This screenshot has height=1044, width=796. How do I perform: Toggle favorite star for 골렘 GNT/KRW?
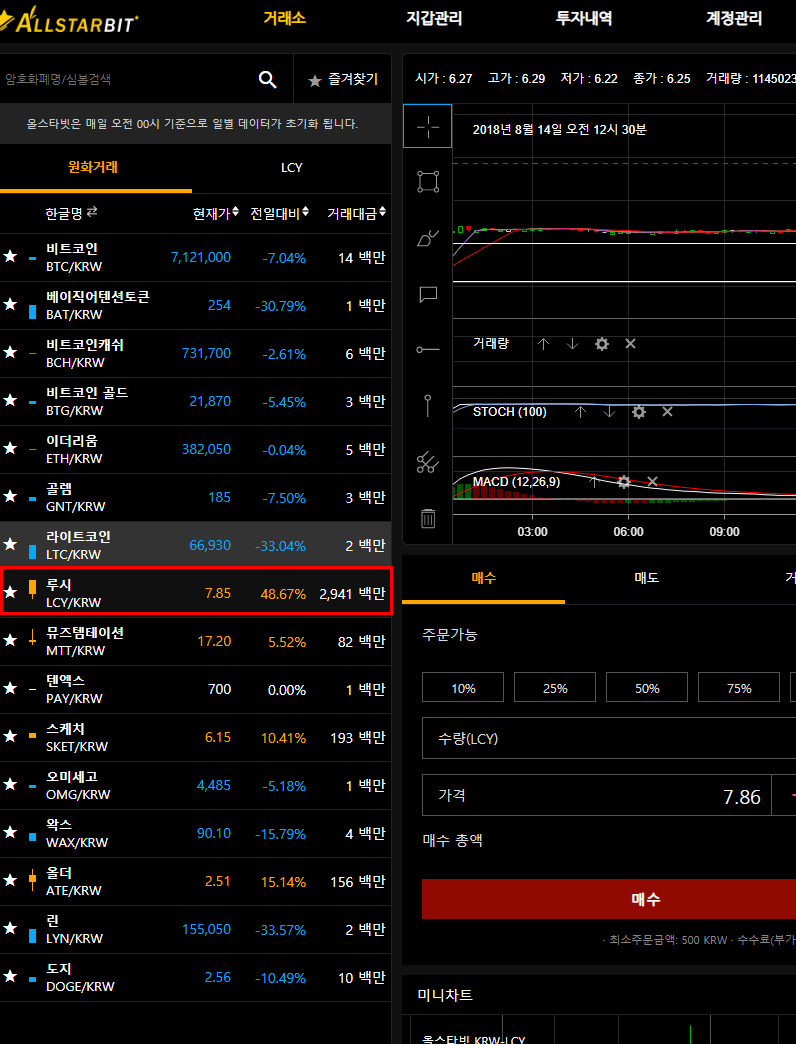coord(10,496)
